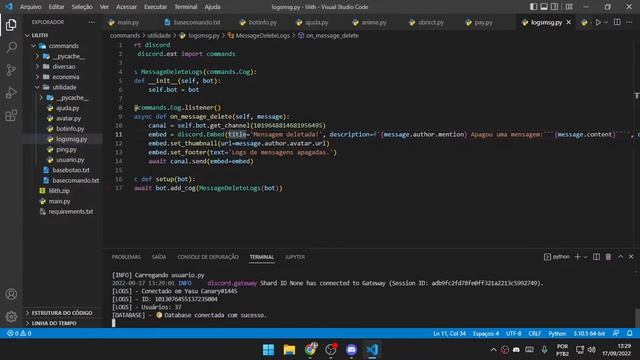Open the Editar menu

pyautogui.click(x=56, y=7)
